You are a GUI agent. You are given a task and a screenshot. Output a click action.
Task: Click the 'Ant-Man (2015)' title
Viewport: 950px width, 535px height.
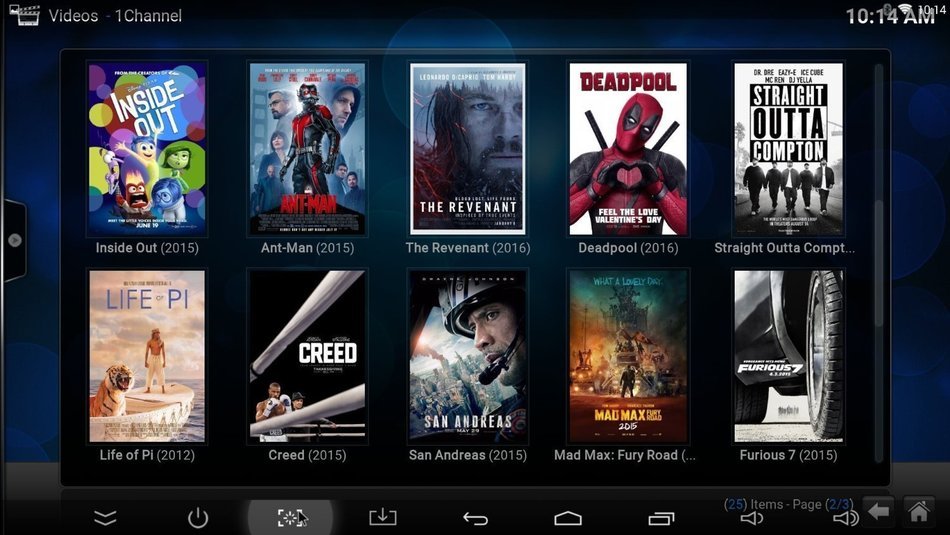tap(307, 248)
